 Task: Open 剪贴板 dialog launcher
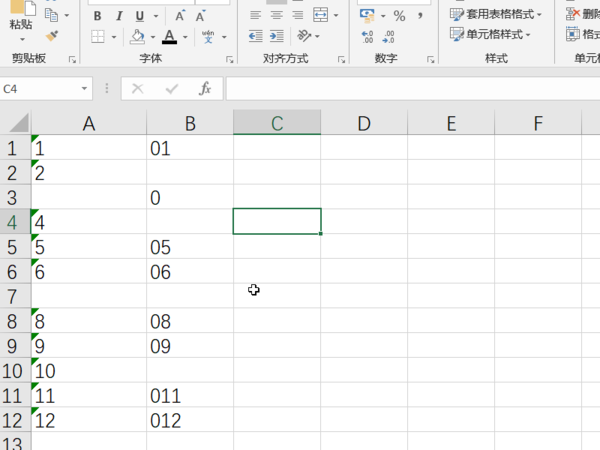tap(72, 59)
